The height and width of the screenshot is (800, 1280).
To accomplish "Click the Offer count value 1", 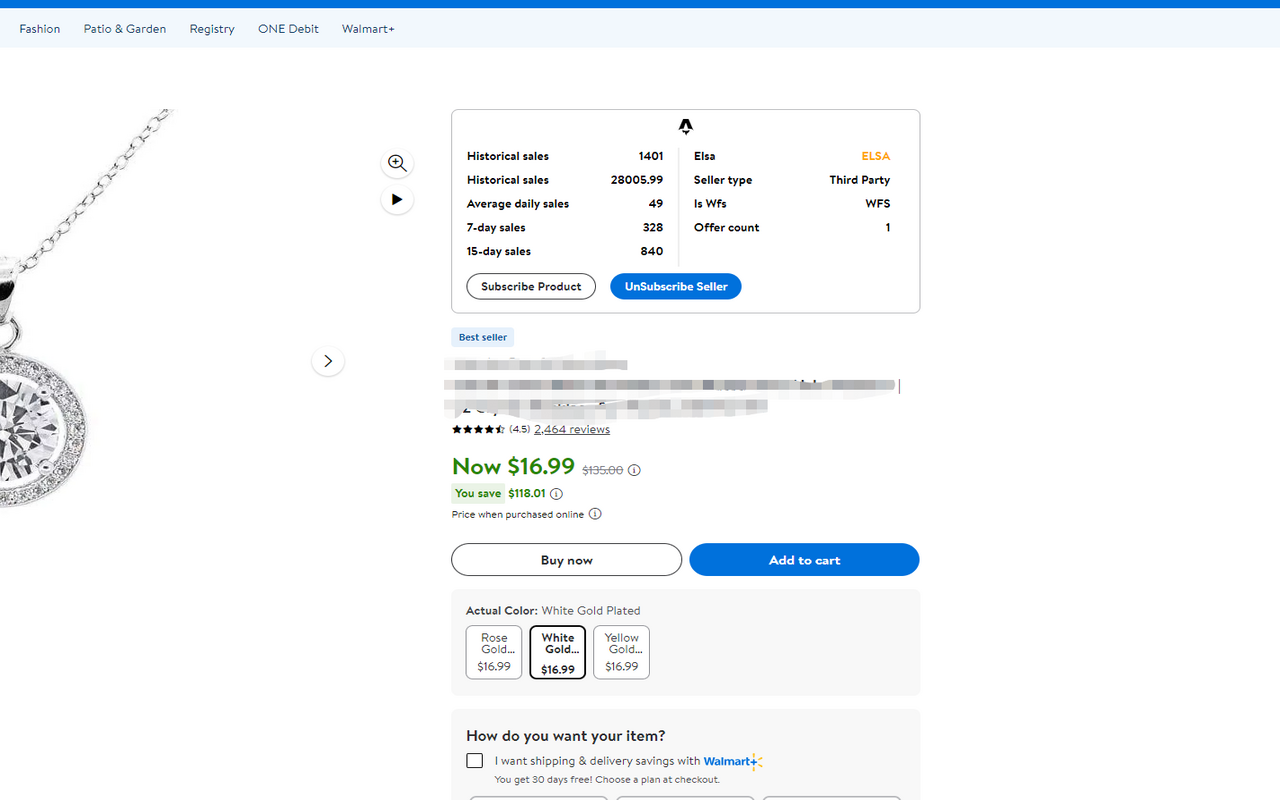I will pos(887,228).
